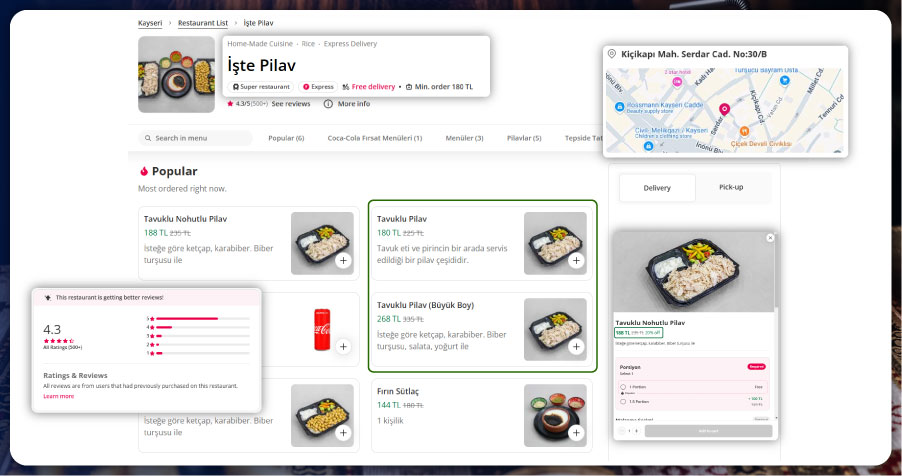
Task: Close the Tavuklu Nohutlu Pilav popup
Action: click(770, 238)
